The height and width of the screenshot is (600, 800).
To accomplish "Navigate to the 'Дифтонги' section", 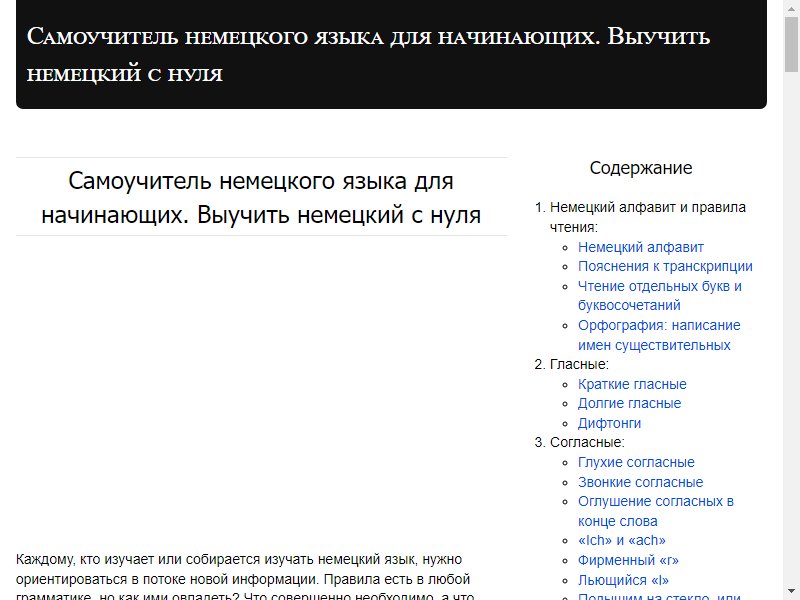I will 609,423.
